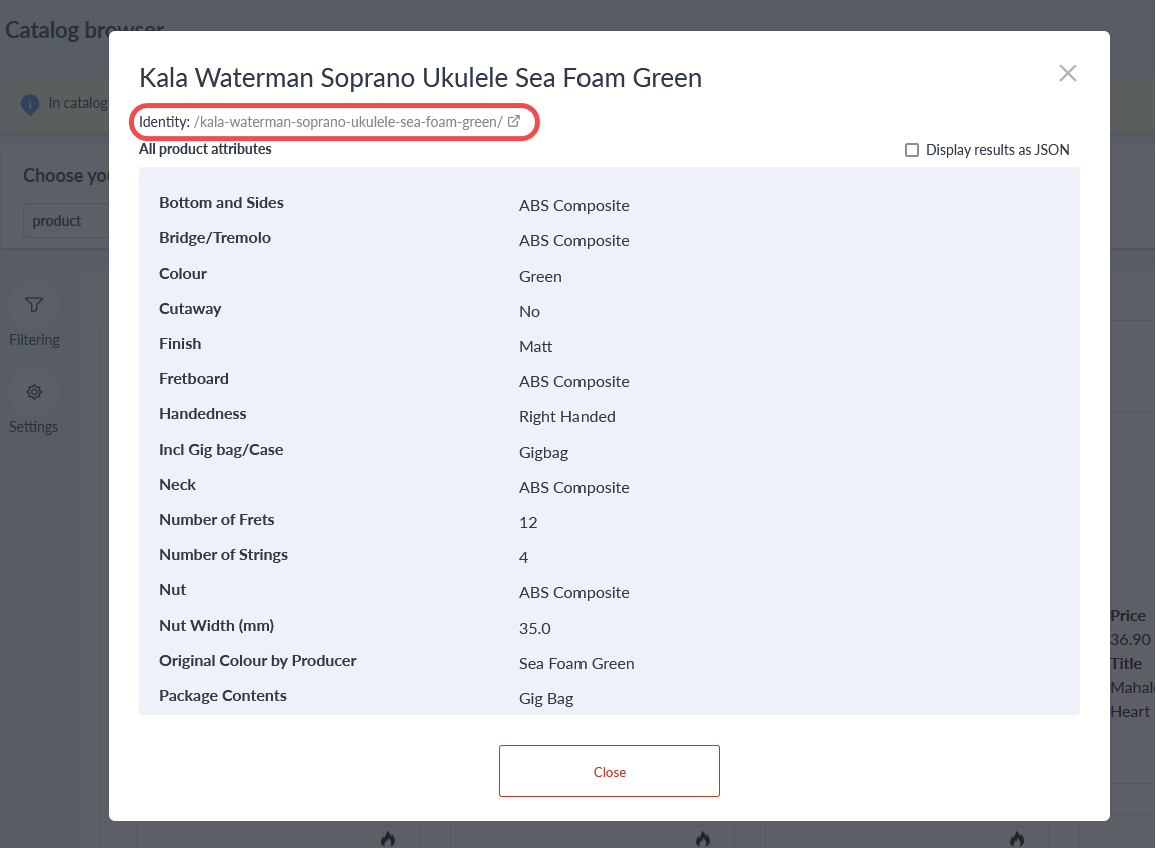1156x848 pixels.
Task: Open the external link icon beside Identity
Action: [514, 122]
